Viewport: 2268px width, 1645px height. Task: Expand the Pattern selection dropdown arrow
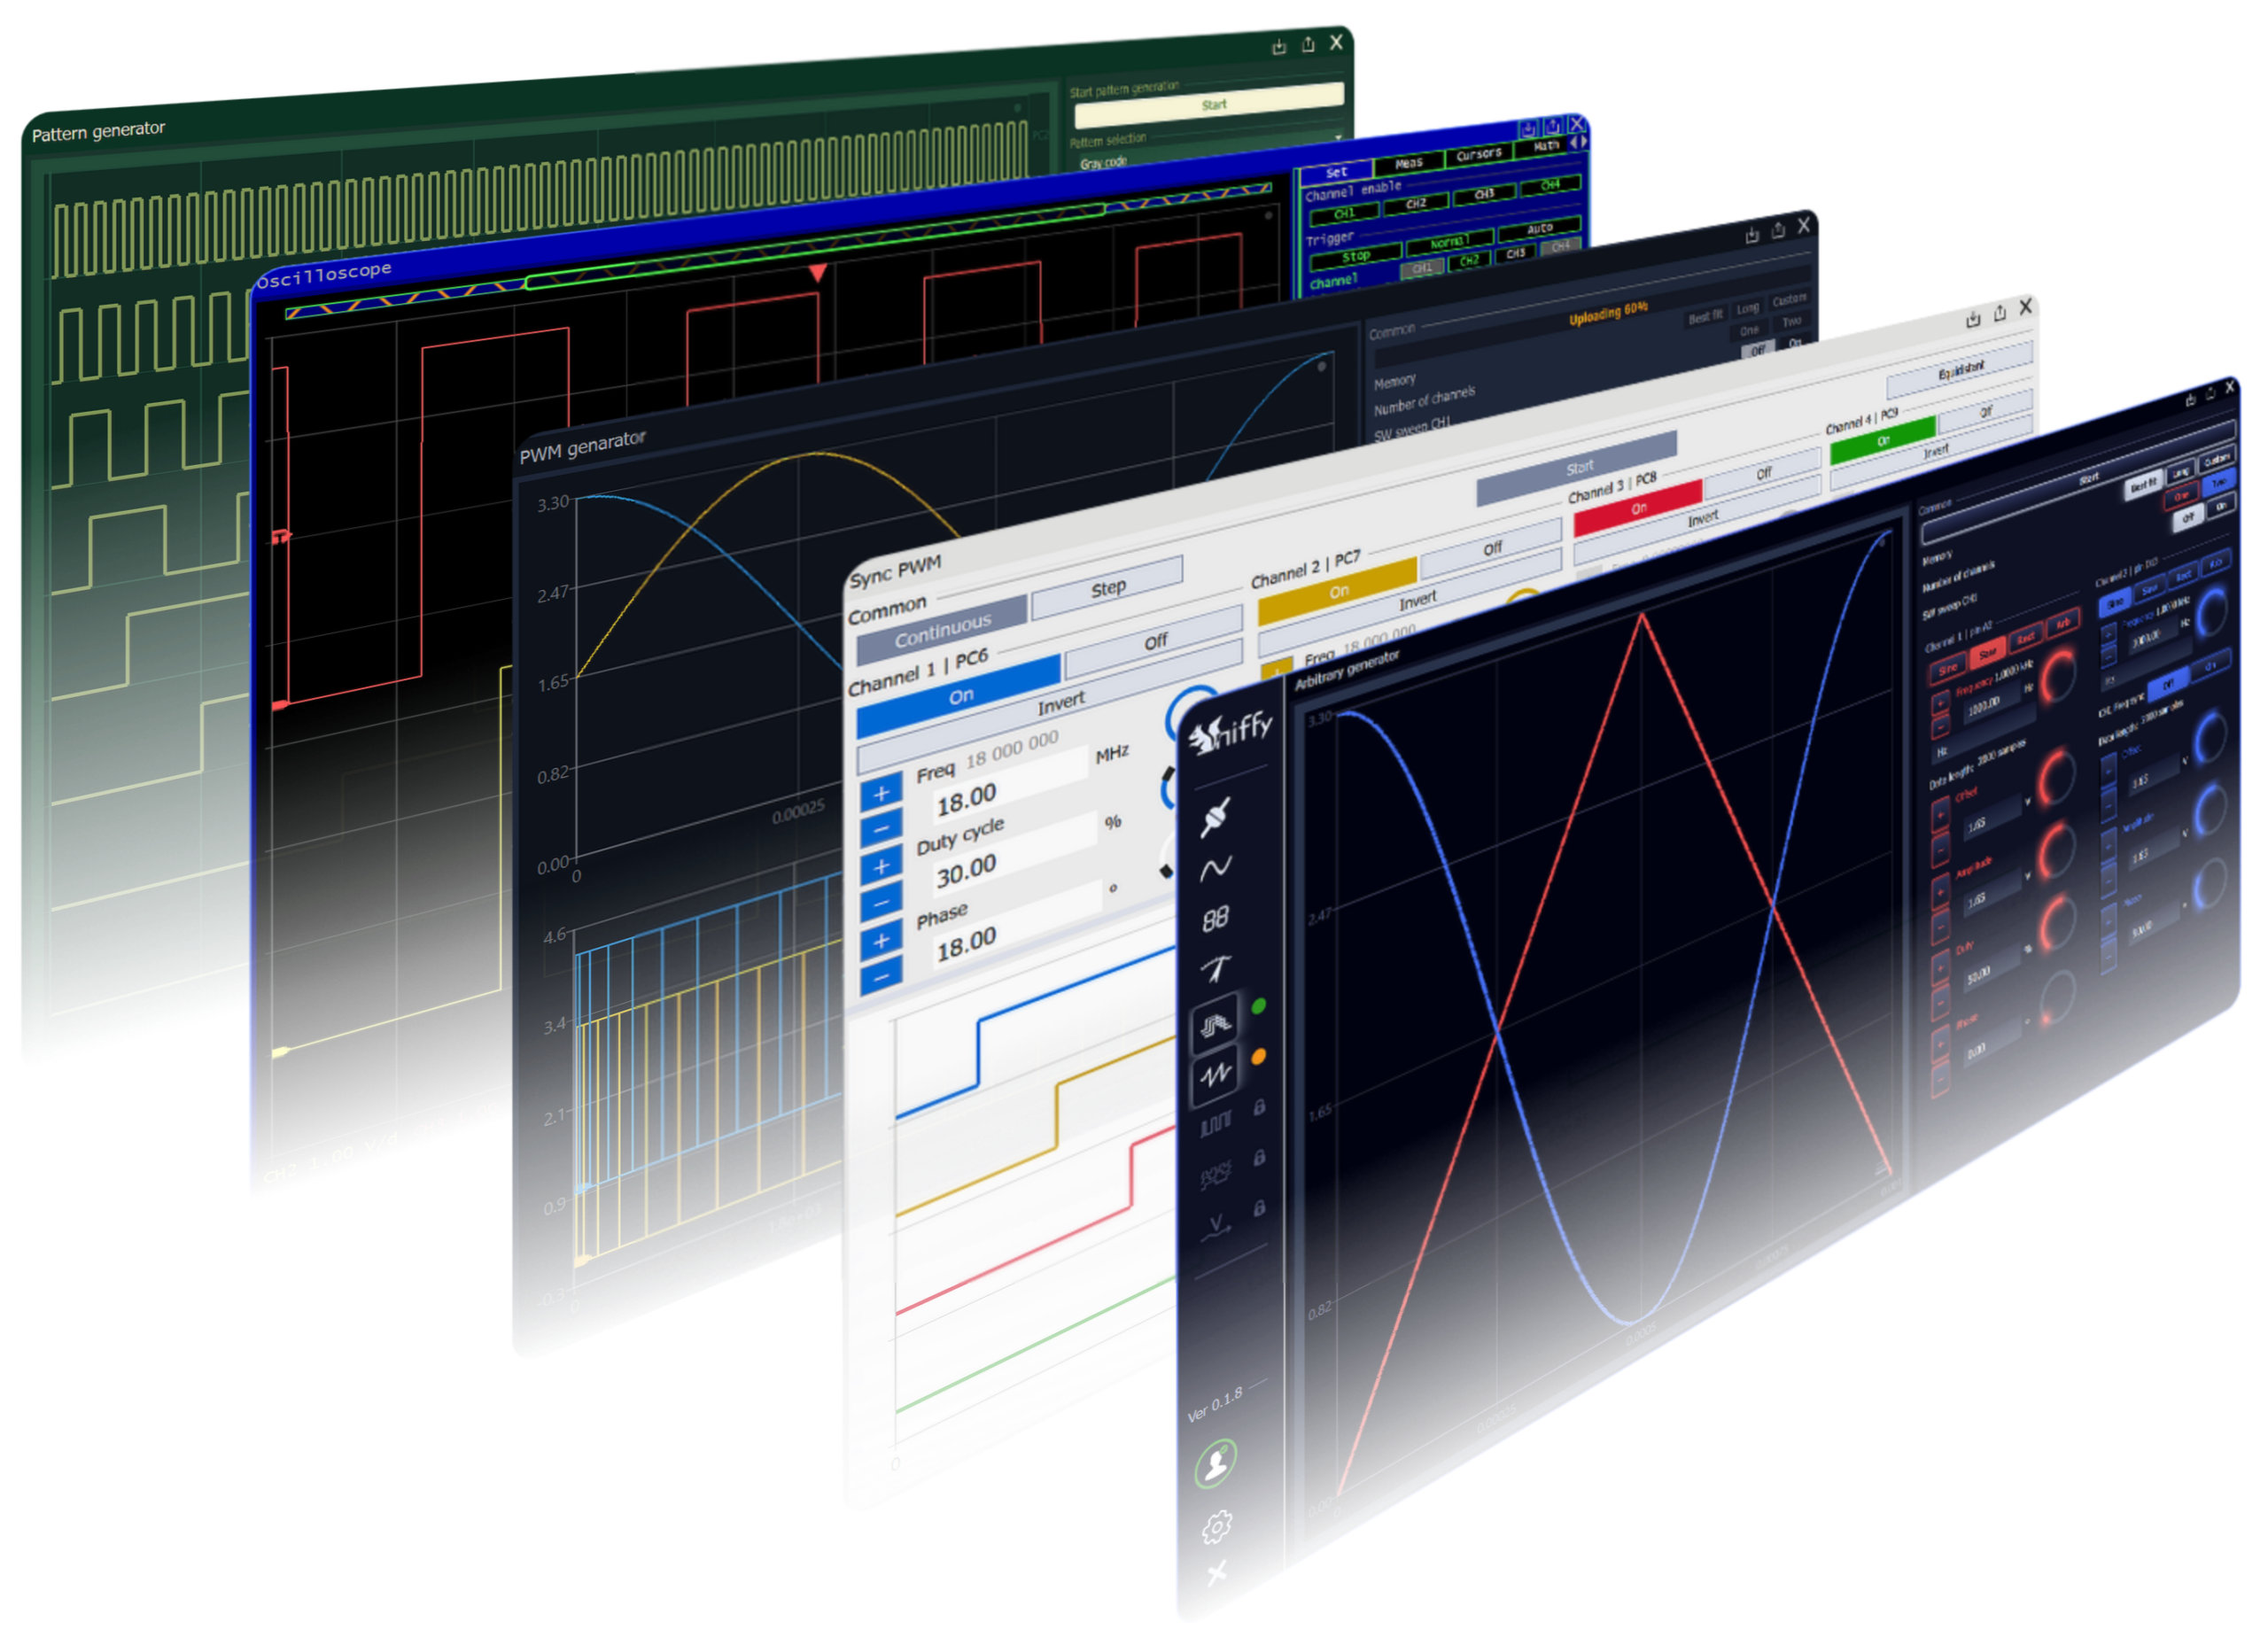pyautogui.click(x=1338, y=137)
